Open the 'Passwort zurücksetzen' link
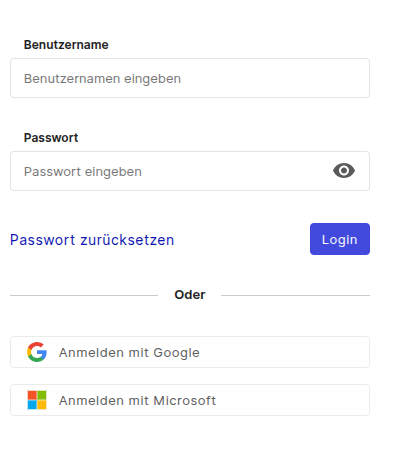This screenshot has height=451, width=404. [92, 240]
